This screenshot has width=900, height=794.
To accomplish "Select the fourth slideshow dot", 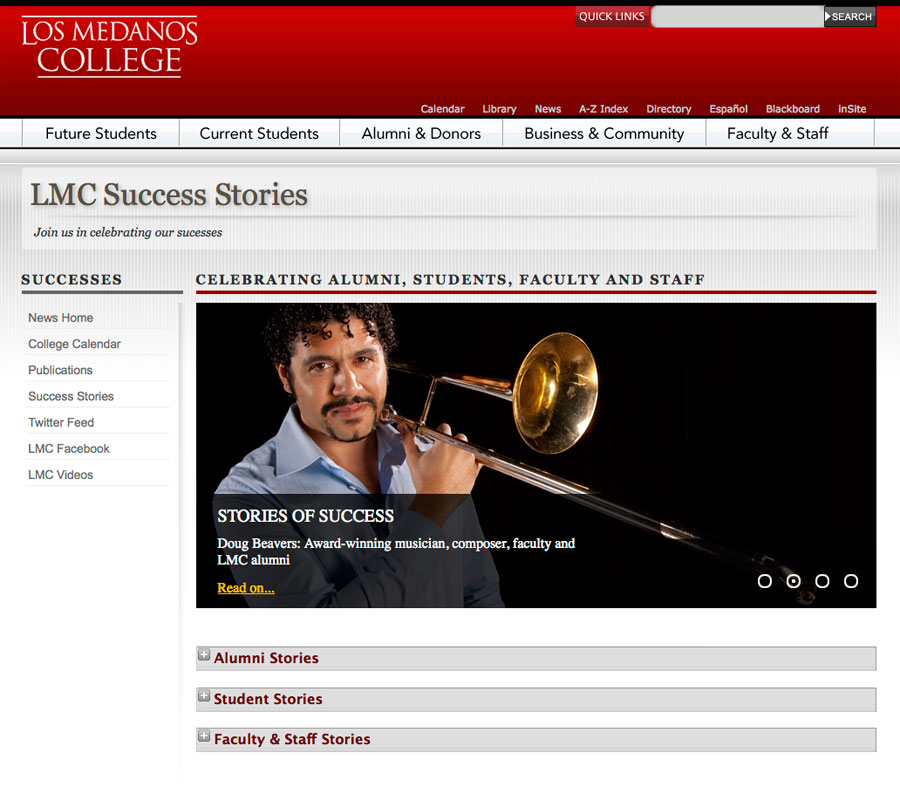I will tap(851, 581).
